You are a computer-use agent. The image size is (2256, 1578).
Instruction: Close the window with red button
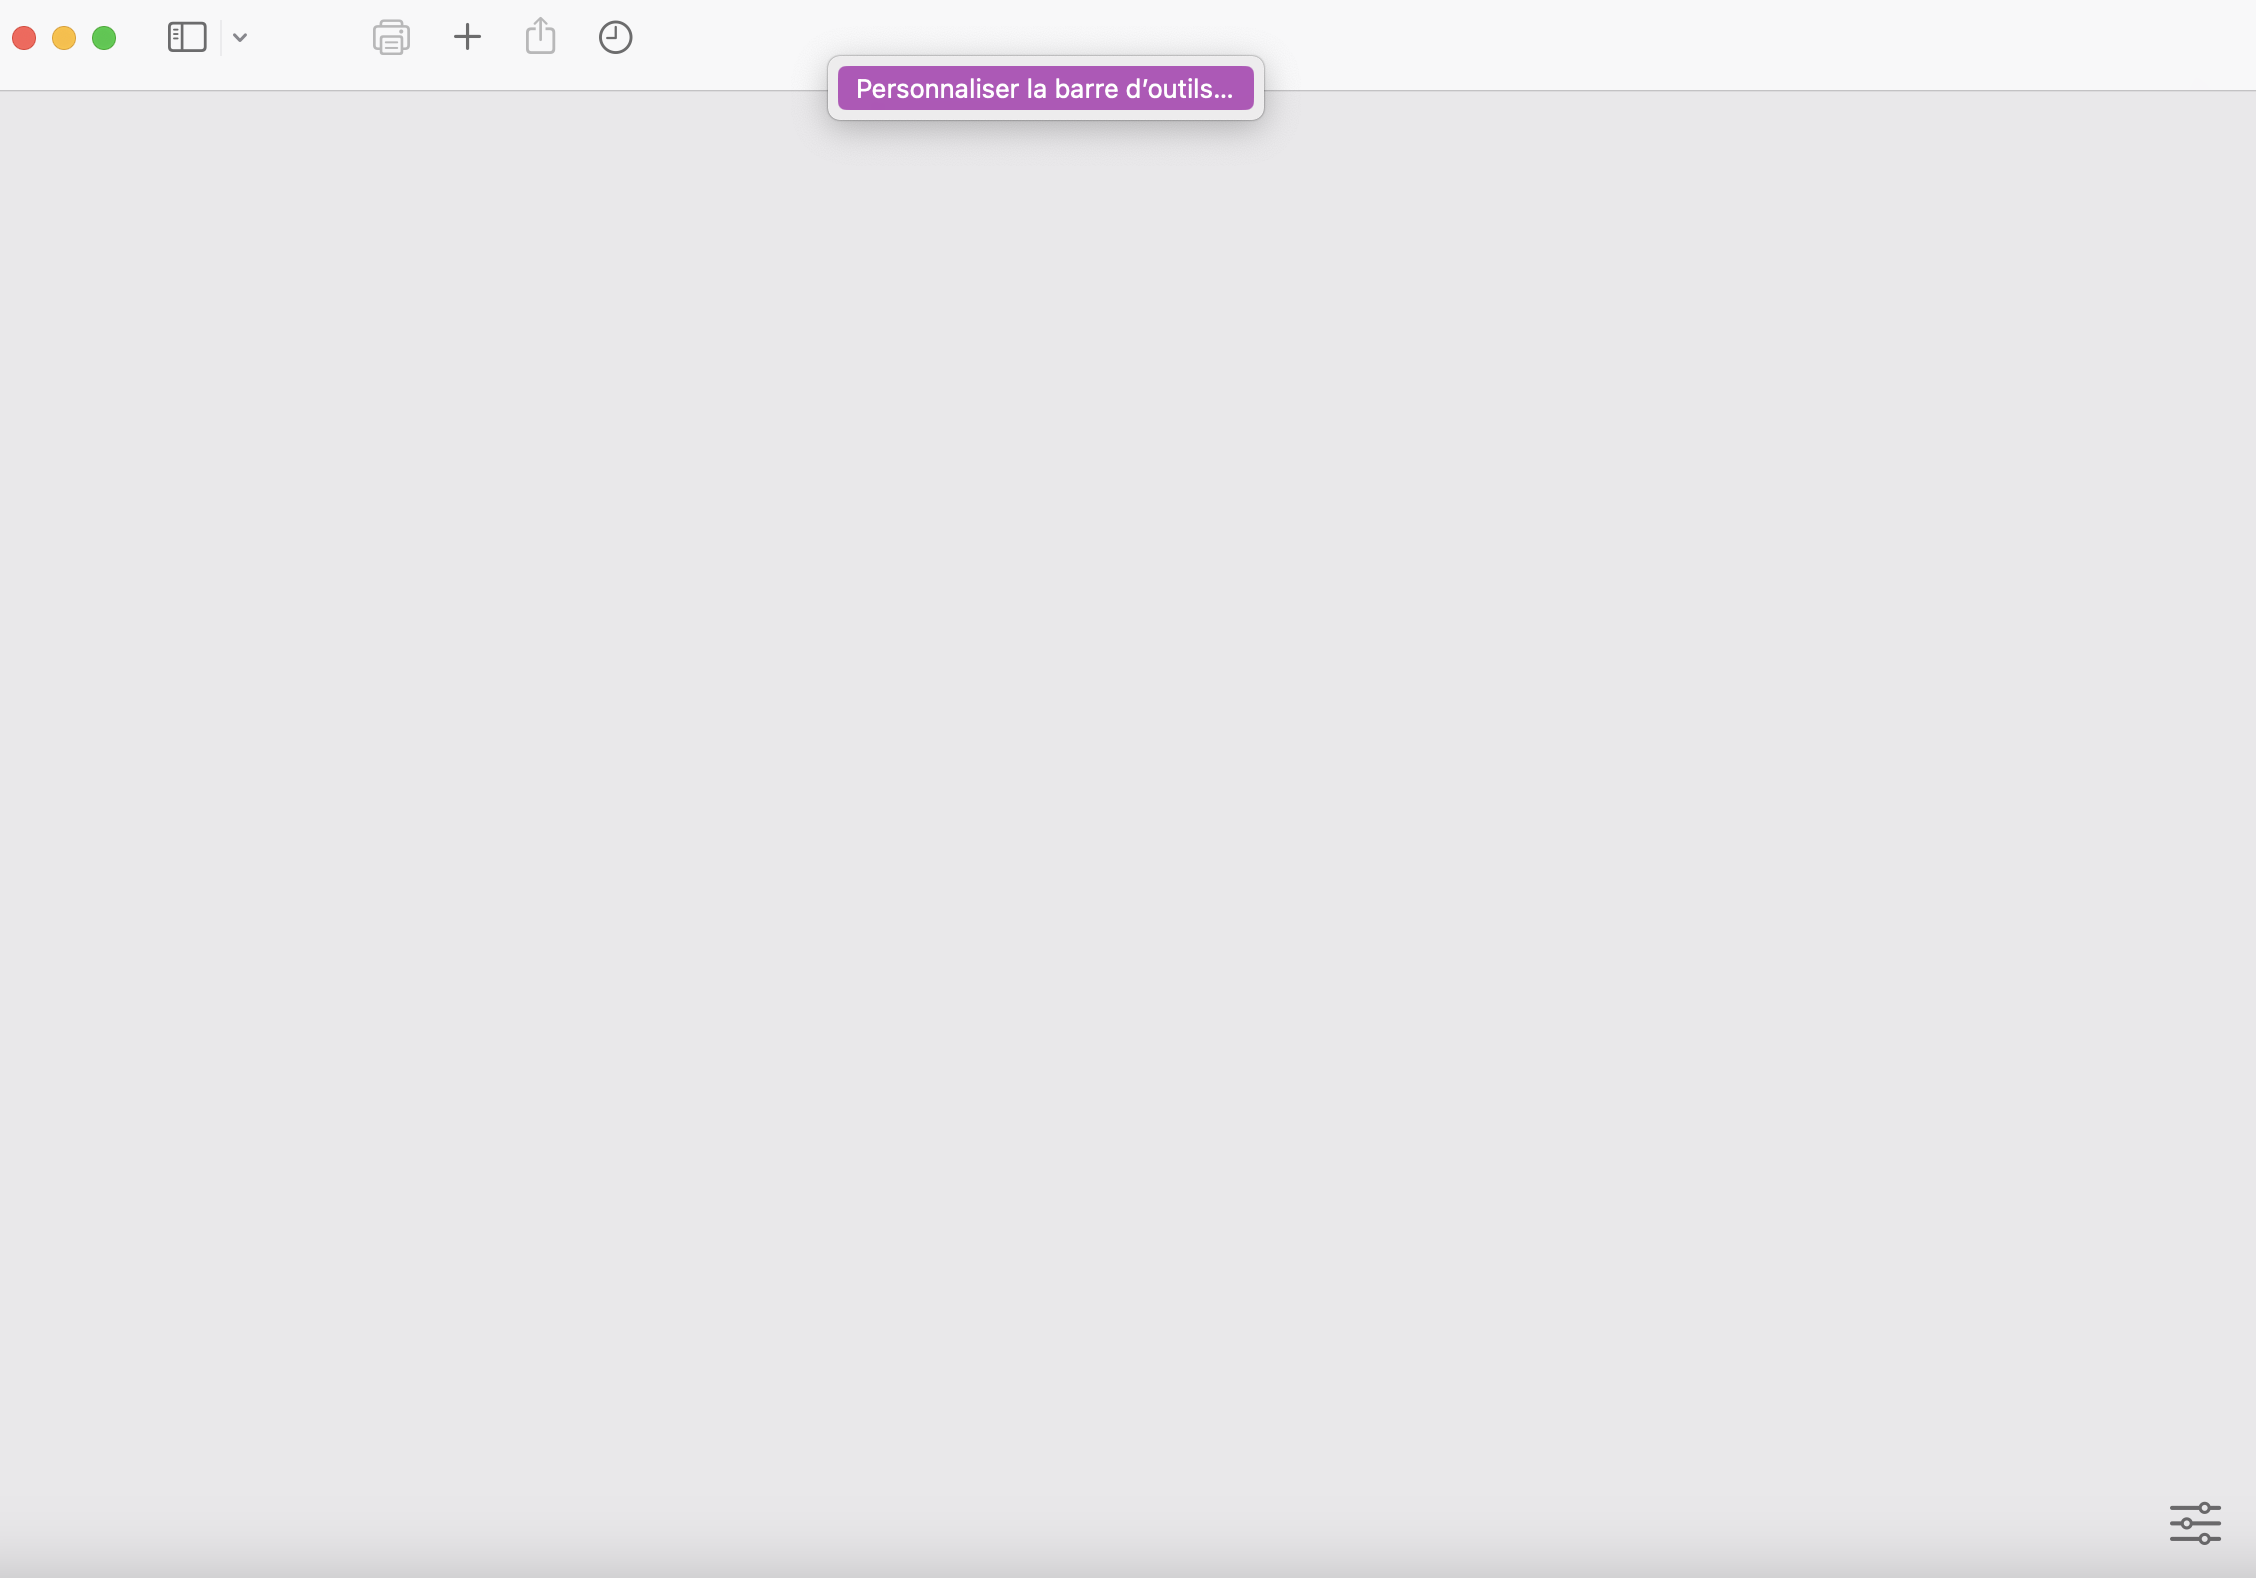pyautogui.click(x=24, y=38)
